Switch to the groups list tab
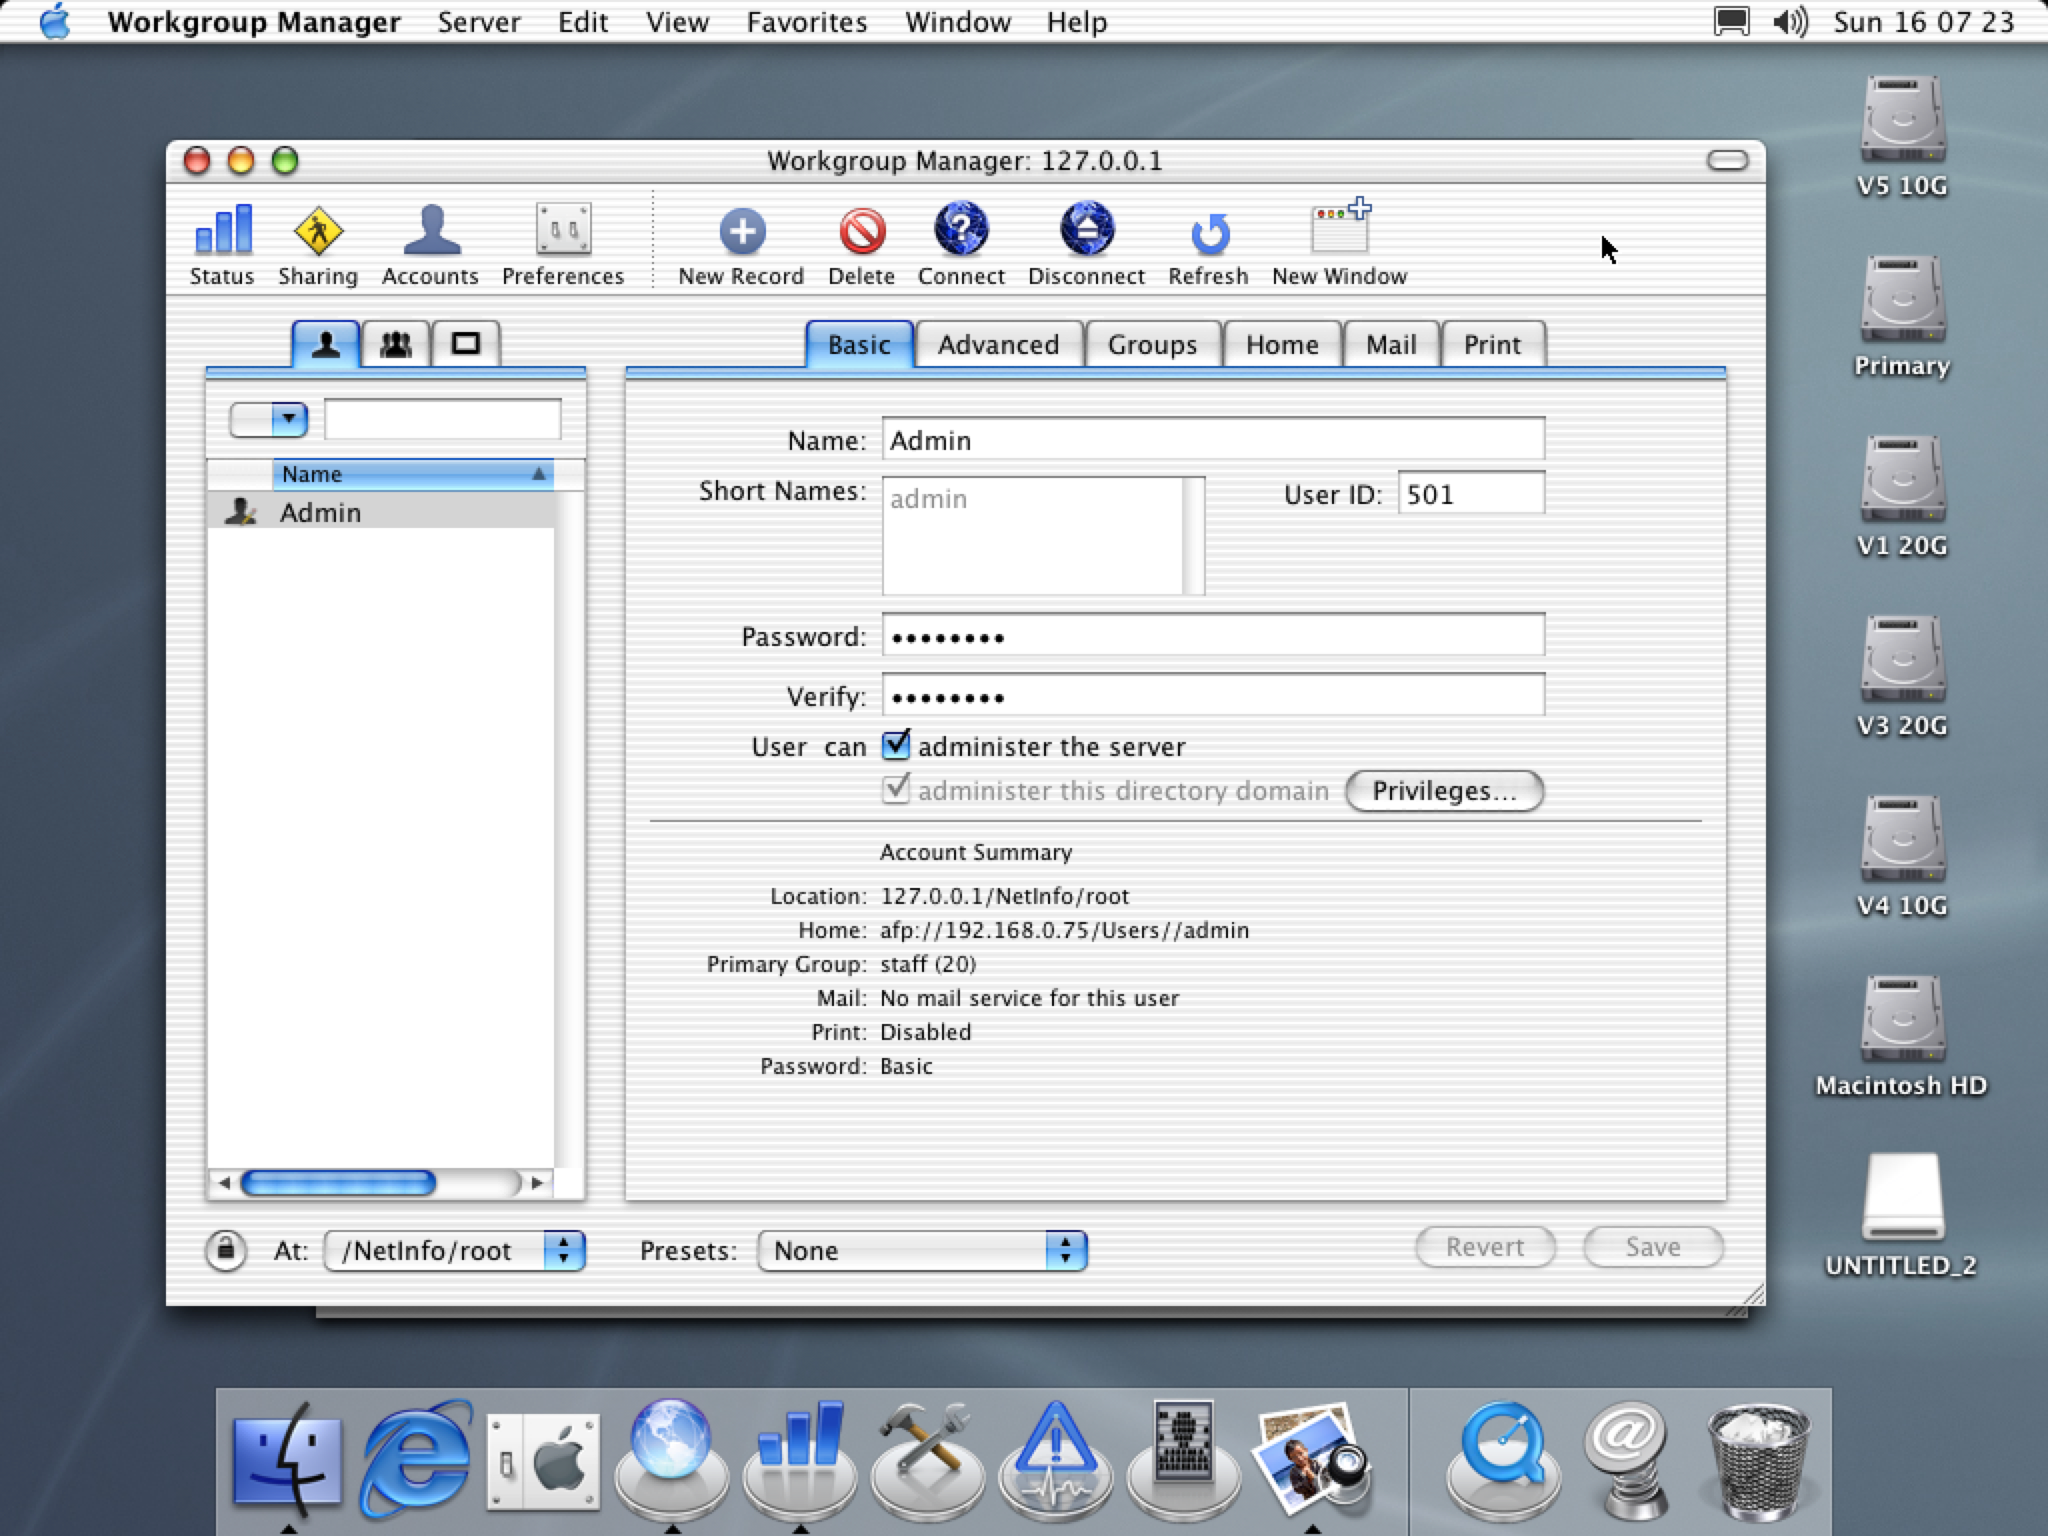 pos(396,344)
